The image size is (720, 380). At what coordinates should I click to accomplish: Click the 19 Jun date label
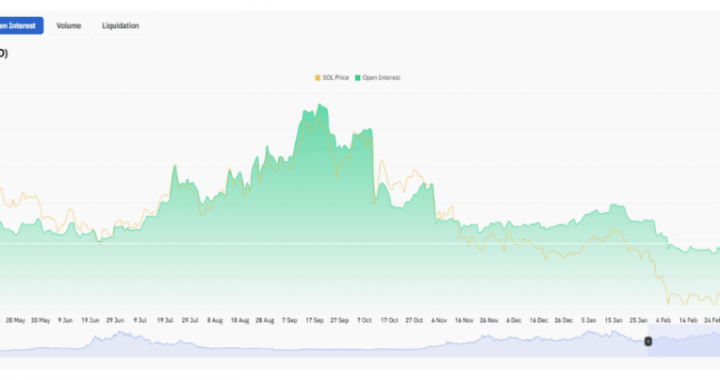[x=90, y=320]
